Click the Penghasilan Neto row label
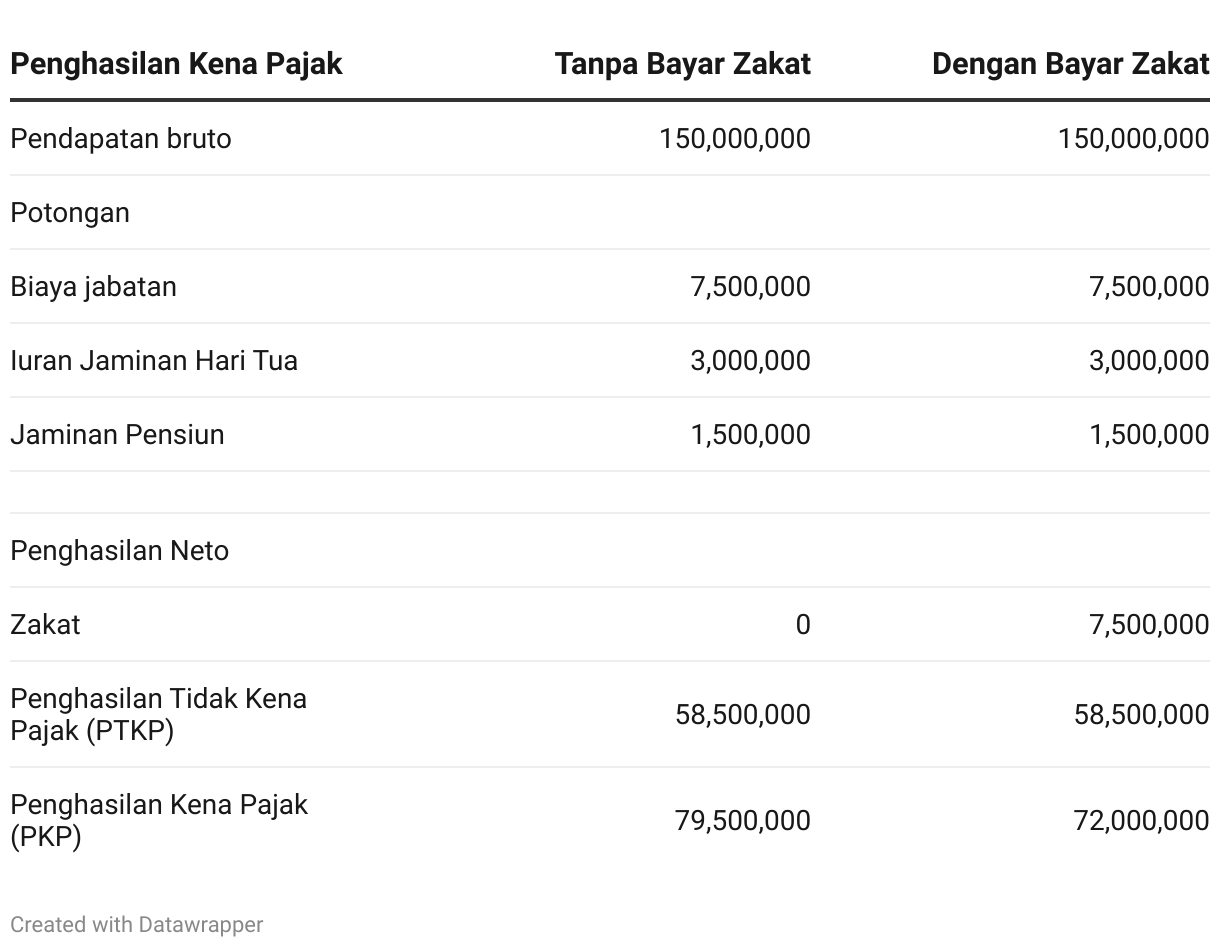This screenshot has width=1220, height=948. 120,550
